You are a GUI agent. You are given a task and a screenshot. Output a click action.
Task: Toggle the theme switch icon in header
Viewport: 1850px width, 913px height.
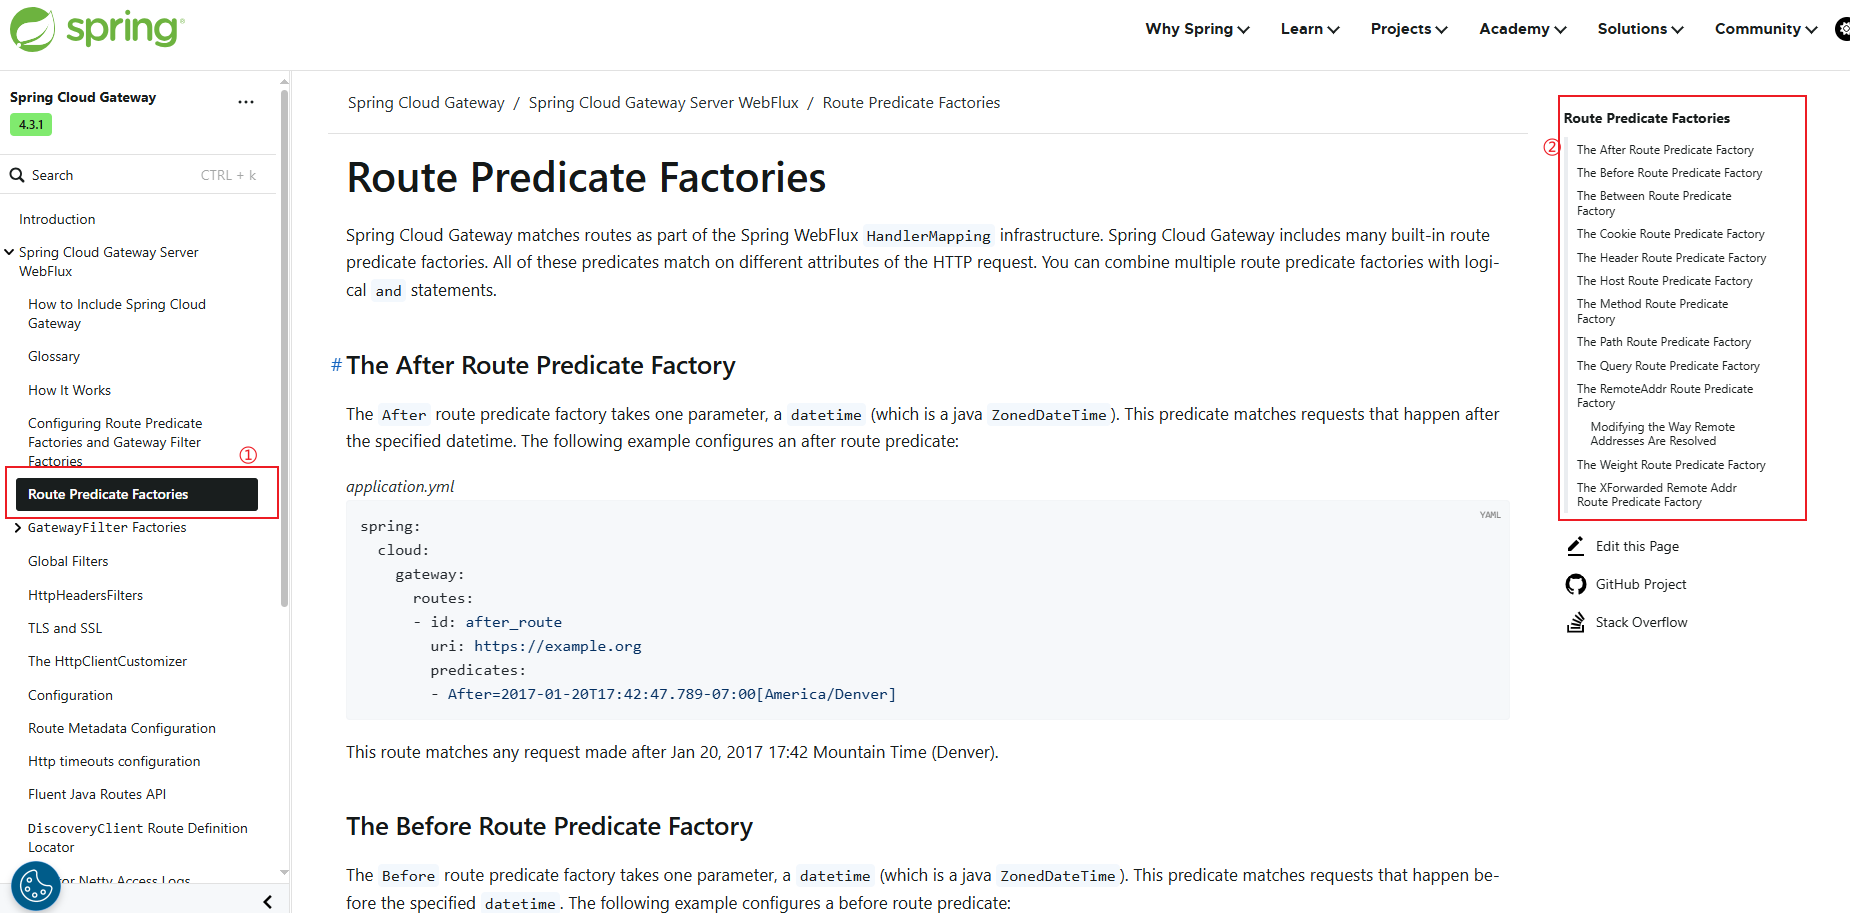pyautogui.click(x=1842, y=29)
